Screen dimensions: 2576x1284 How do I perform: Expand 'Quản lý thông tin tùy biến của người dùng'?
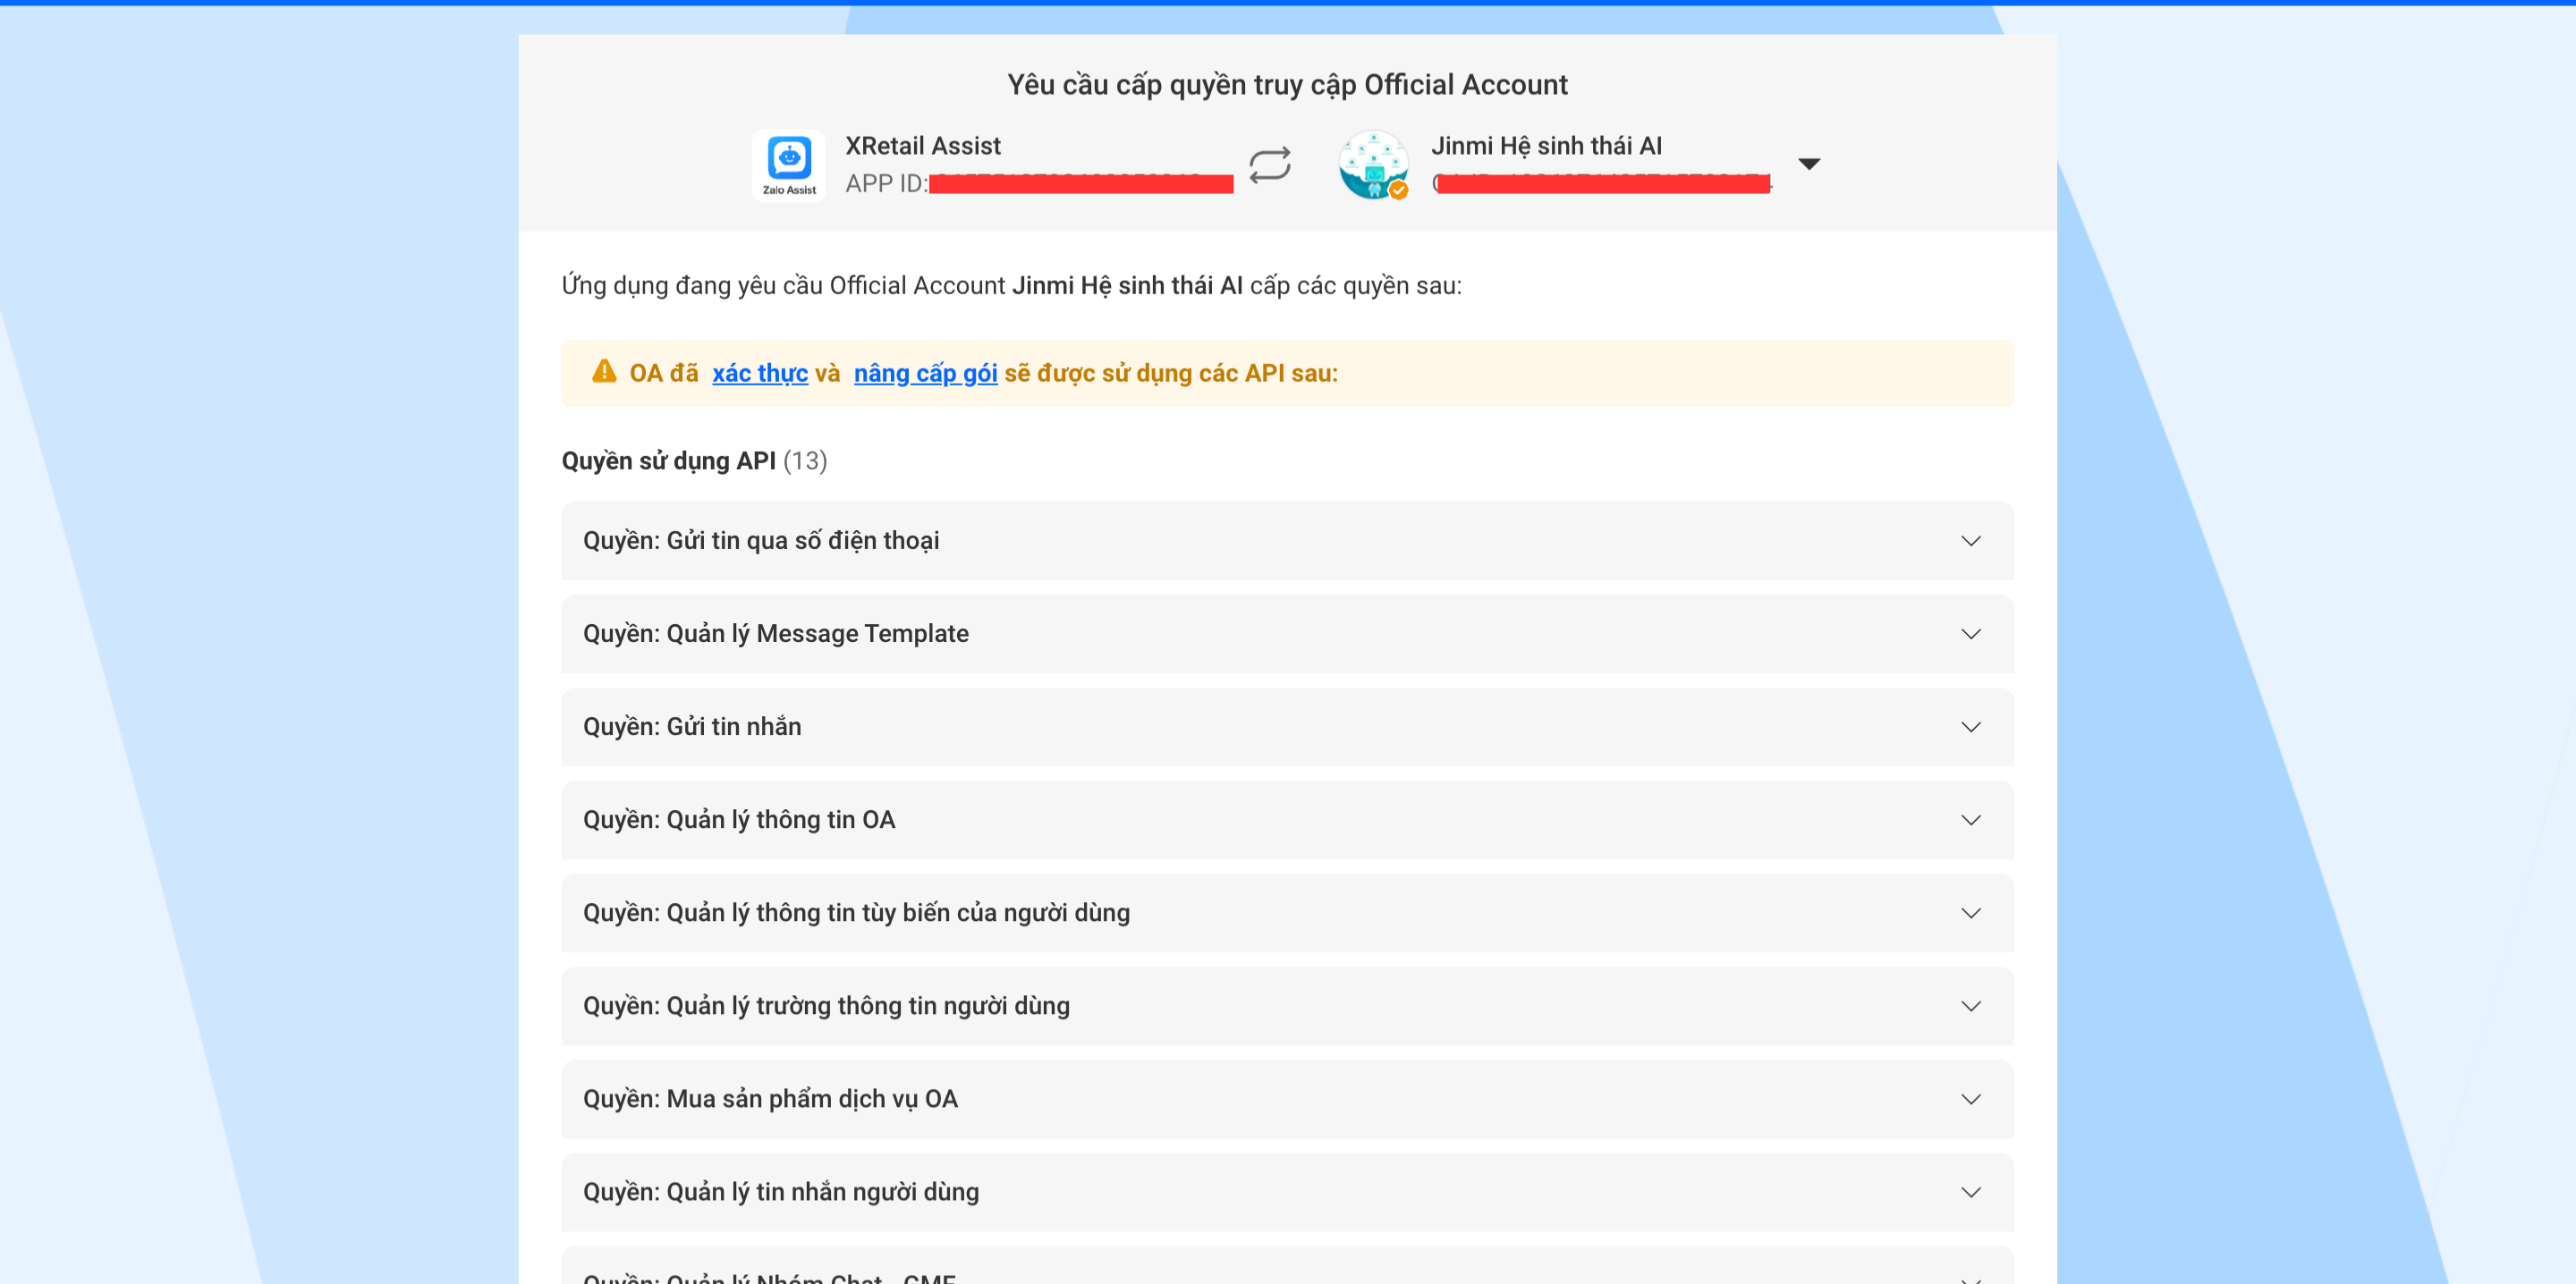[1287, 913]
